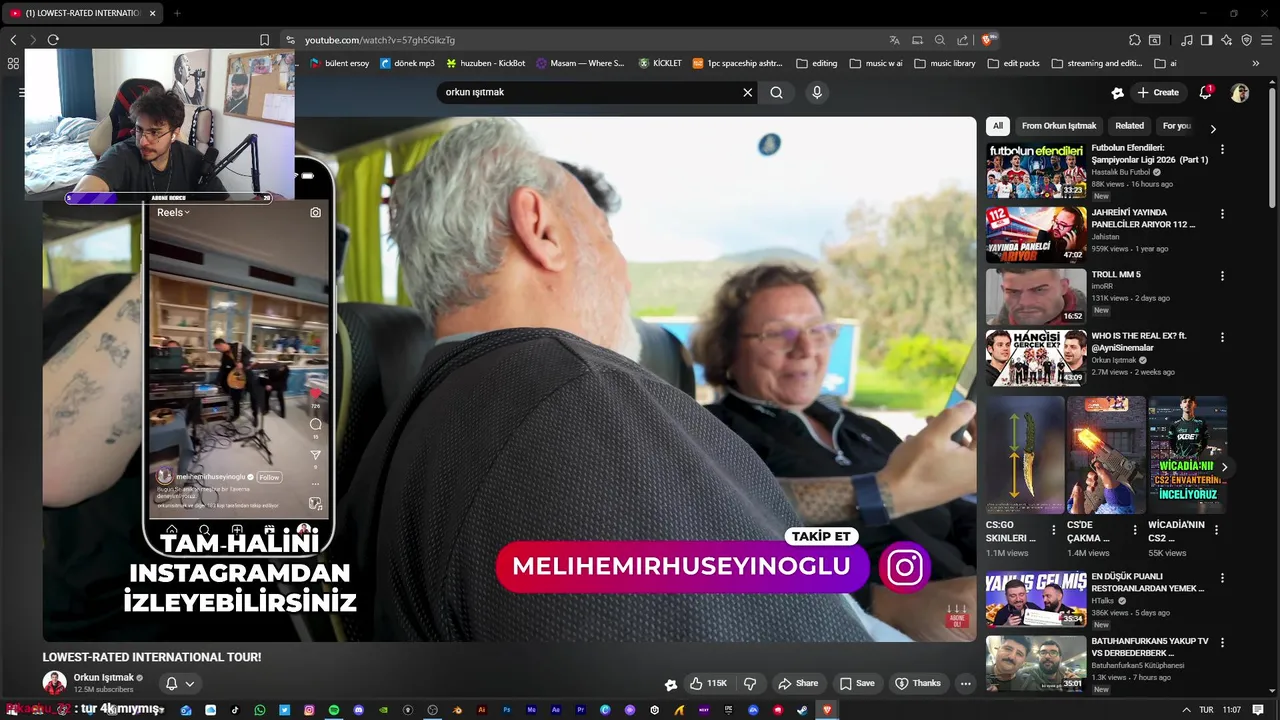
Task: Open options for BATUHANFURKANS YAKUP TV video
Action: click(x=1222, y=643)
